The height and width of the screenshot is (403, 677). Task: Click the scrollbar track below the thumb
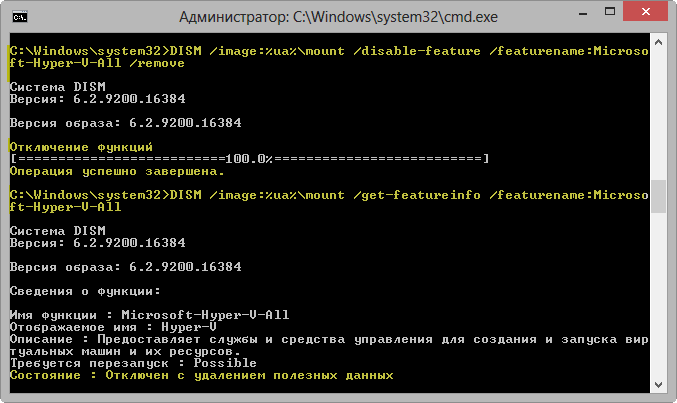(x=658, y=295)
